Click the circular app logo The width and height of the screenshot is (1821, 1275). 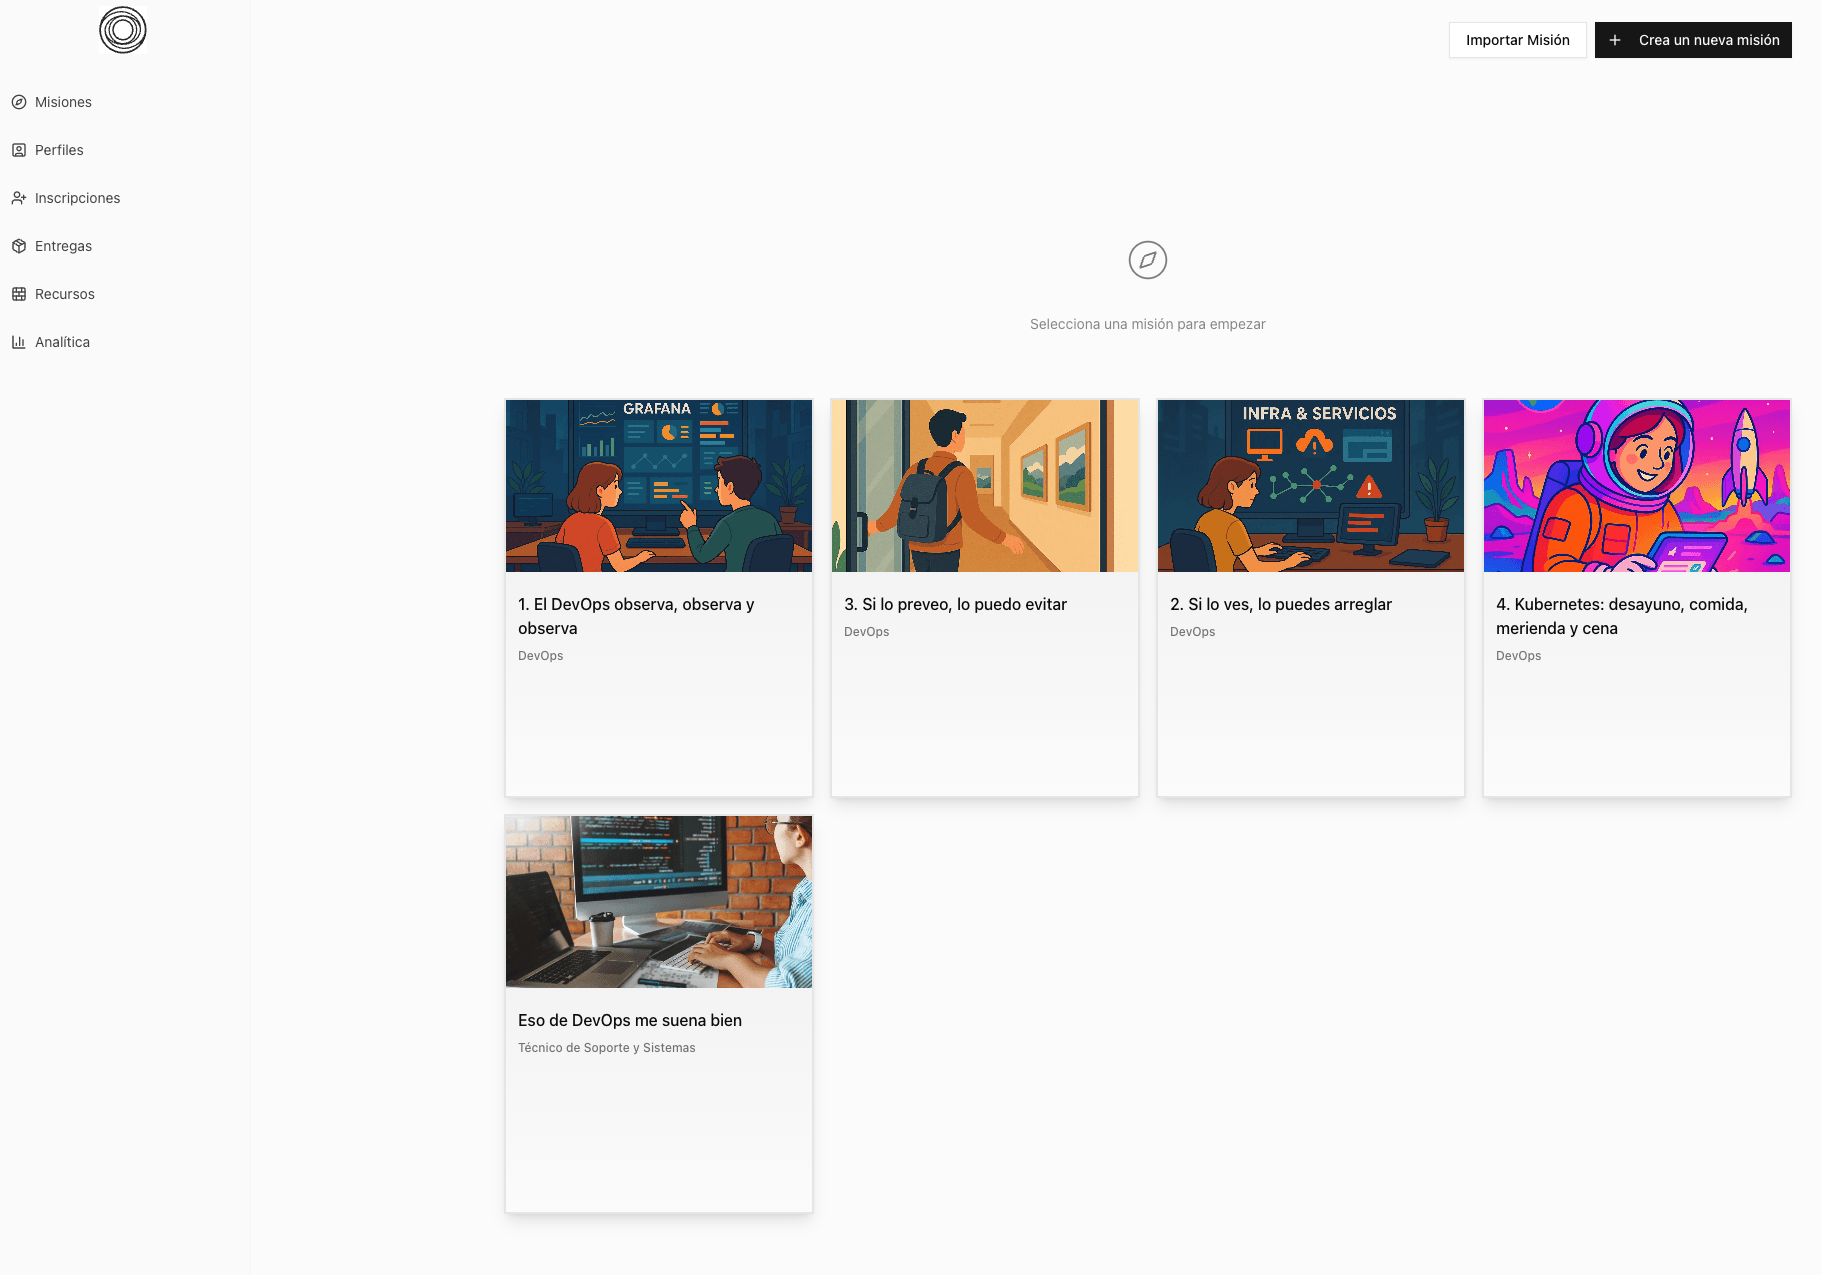[x=123, y=30]
